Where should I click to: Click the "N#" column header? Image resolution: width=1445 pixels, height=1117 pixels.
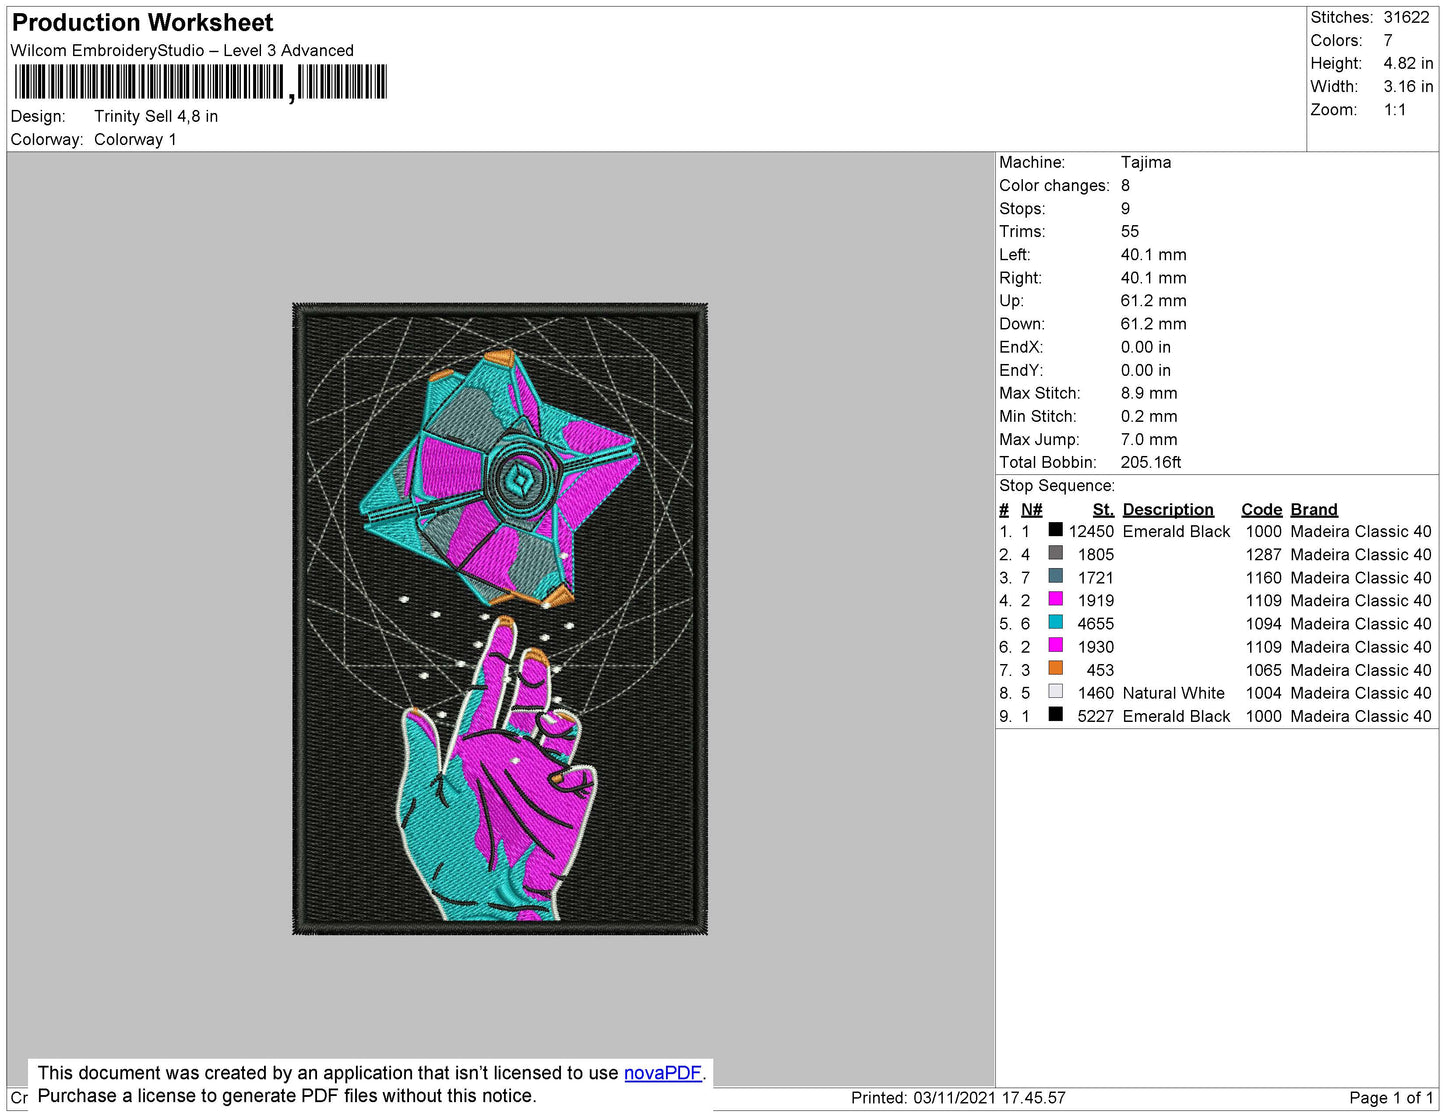(x=1031, y=509)
